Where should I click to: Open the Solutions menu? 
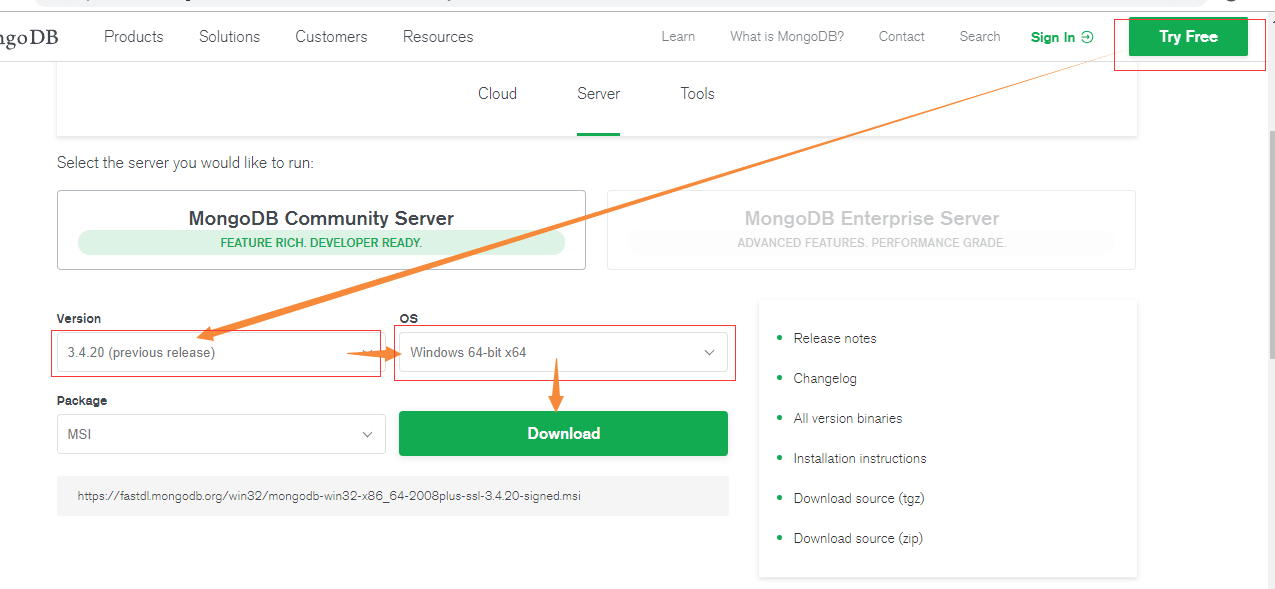pos(229,36)
